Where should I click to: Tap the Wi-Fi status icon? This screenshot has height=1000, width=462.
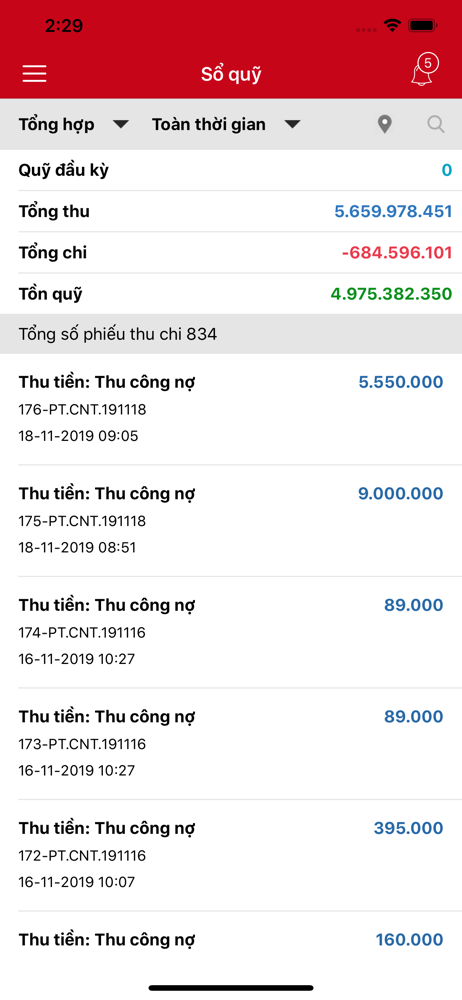tap(392, 26)
